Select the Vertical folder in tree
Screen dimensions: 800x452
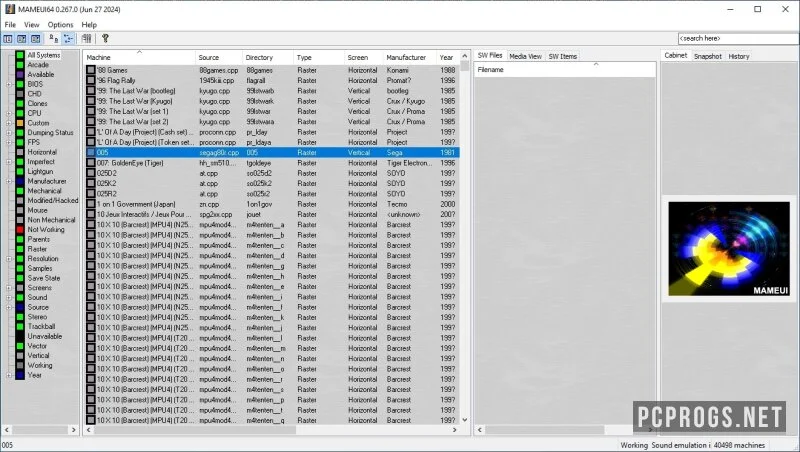pos(38,356)
